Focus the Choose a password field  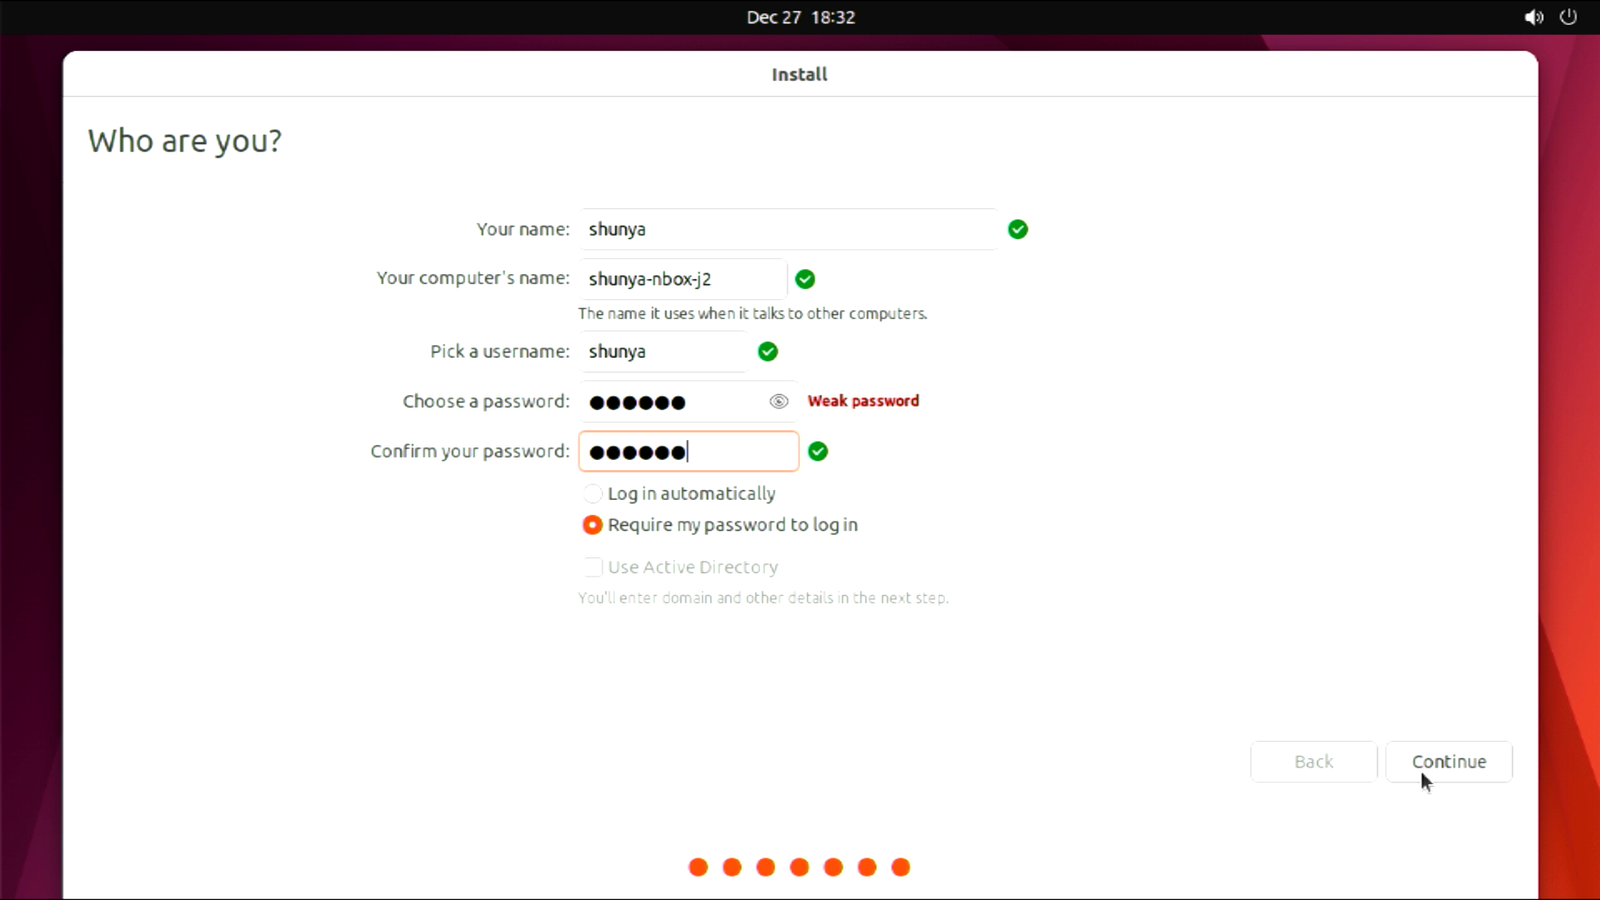tap(672, 402)
